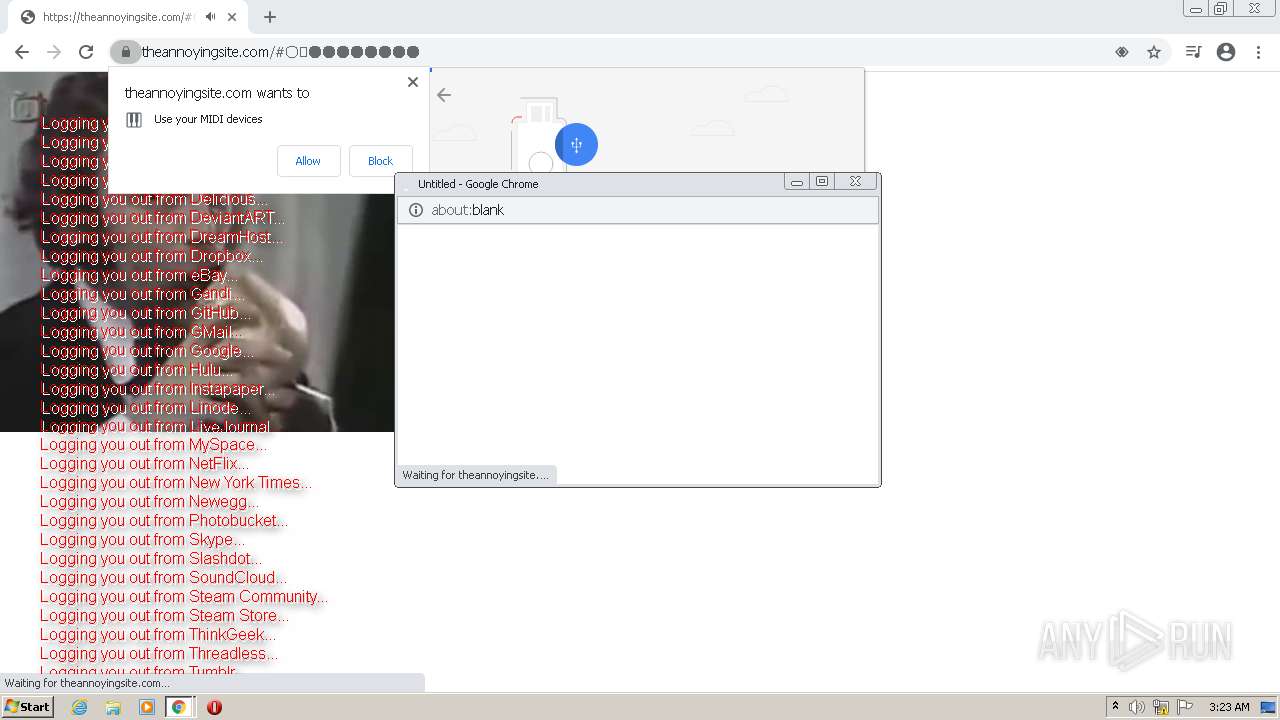This screenshot has width=1280, height=720.
Task: Launch Internet Explorer from taskbar
Action: tap(79, 707)
